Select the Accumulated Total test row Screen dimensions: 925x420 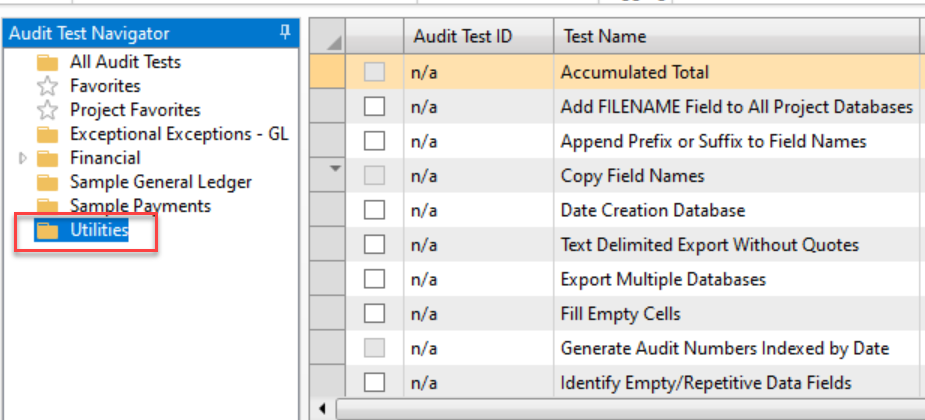coord(635,72)
